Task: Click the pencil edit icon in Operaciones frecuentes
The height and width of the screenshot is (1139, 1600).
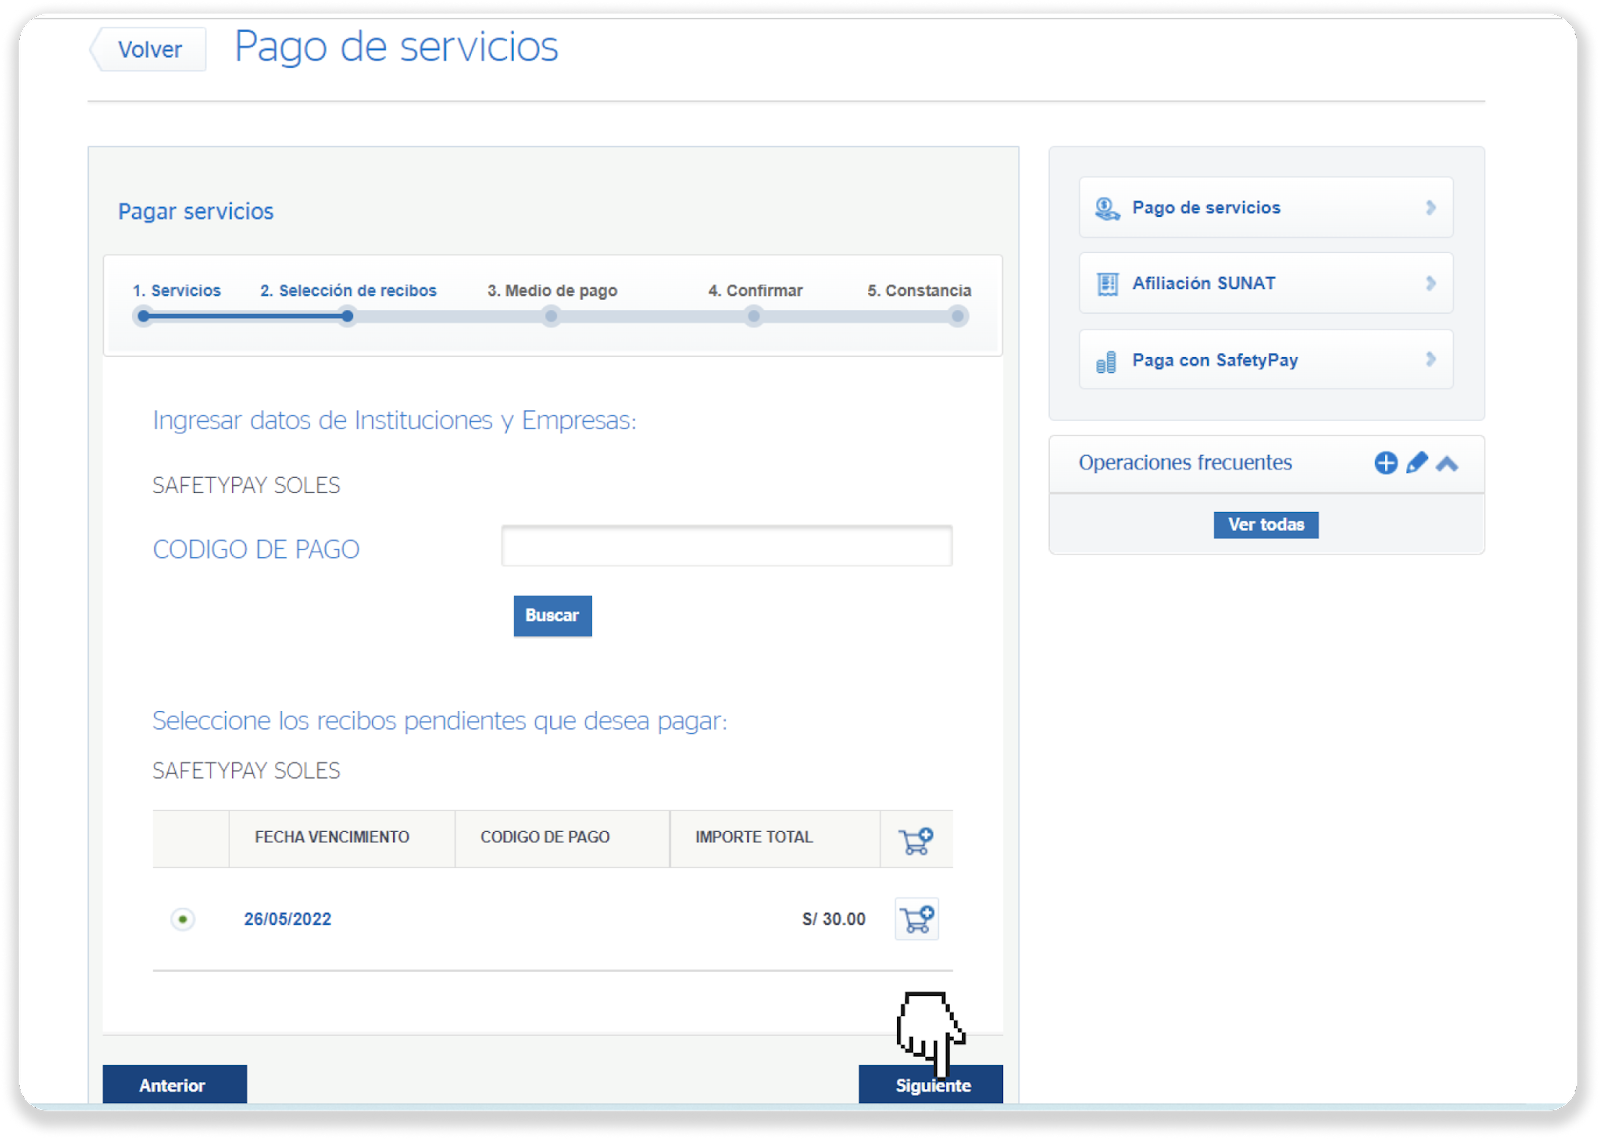Action: pyautogui.click(x=1416, y=463)
